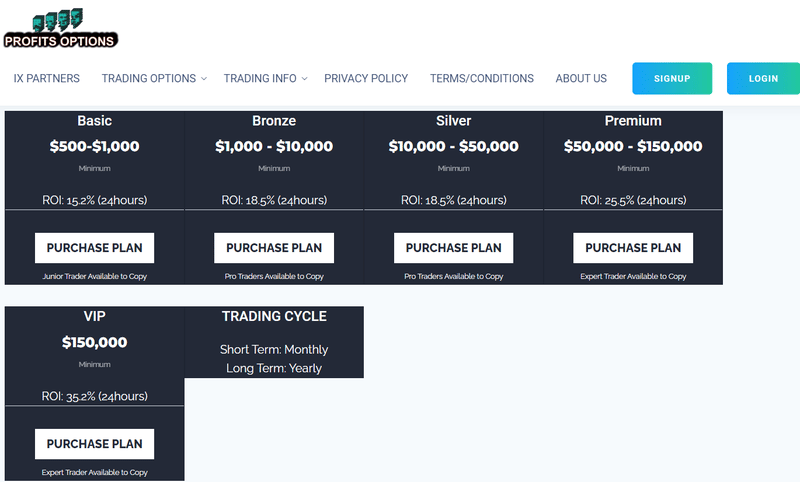800x482 pixels.
Task: Click the $50,000 - $150,000 price text
Action: [x=633, y=146]
